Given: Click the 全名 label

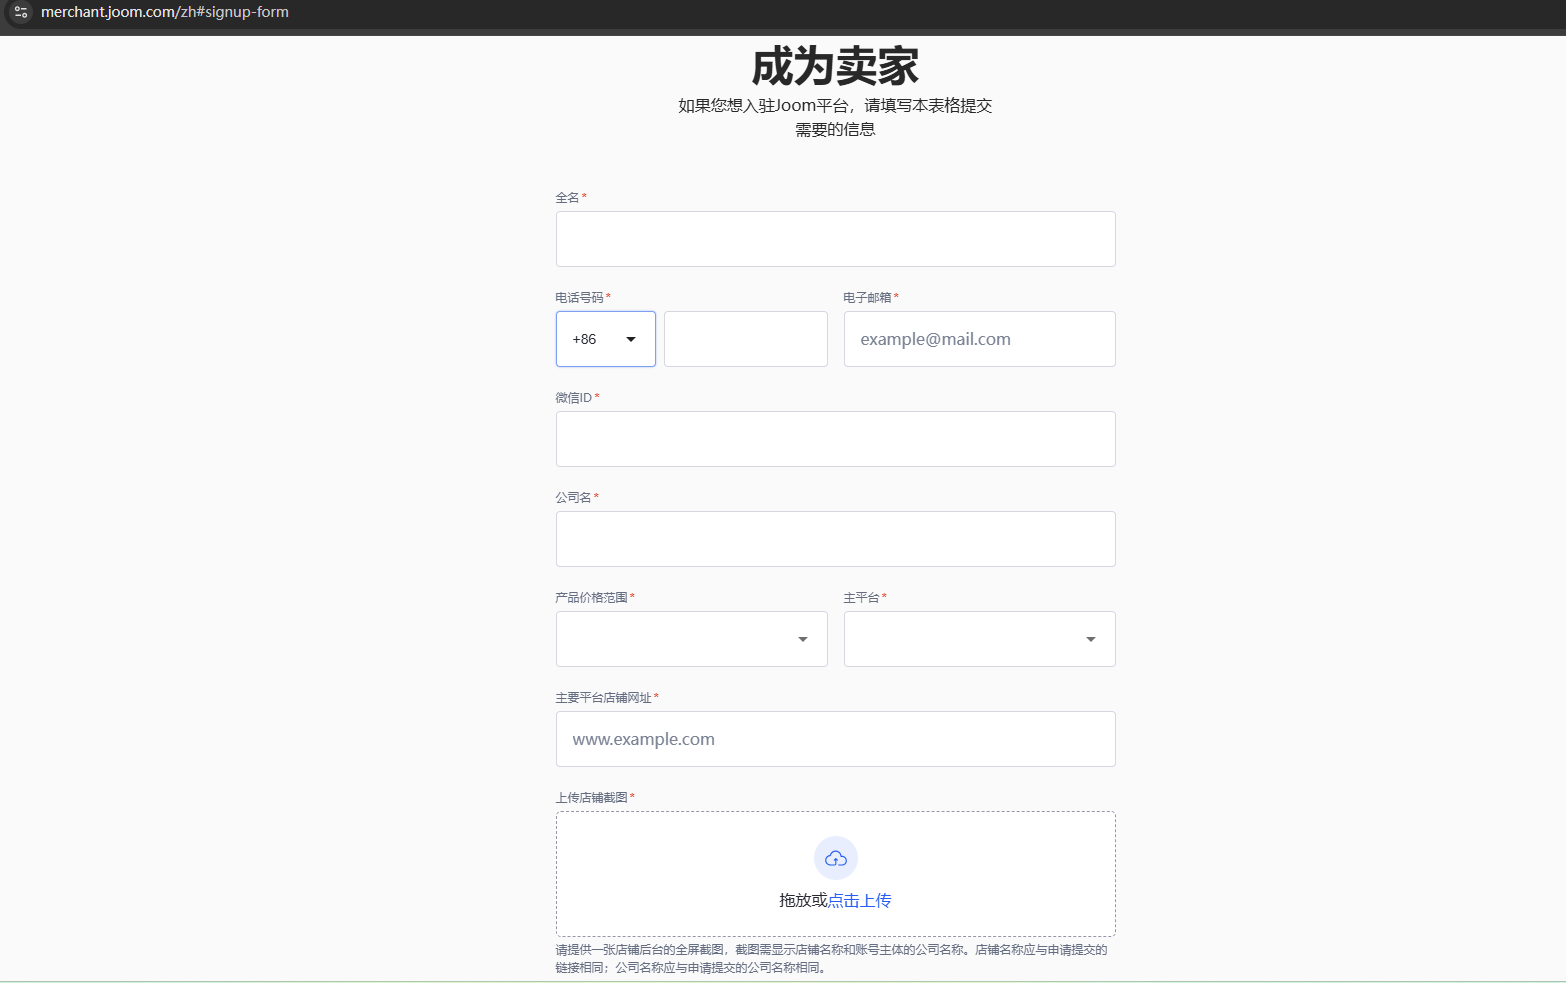Looking at the screenshot, I should pyautogui.click(x=568, y=197).
